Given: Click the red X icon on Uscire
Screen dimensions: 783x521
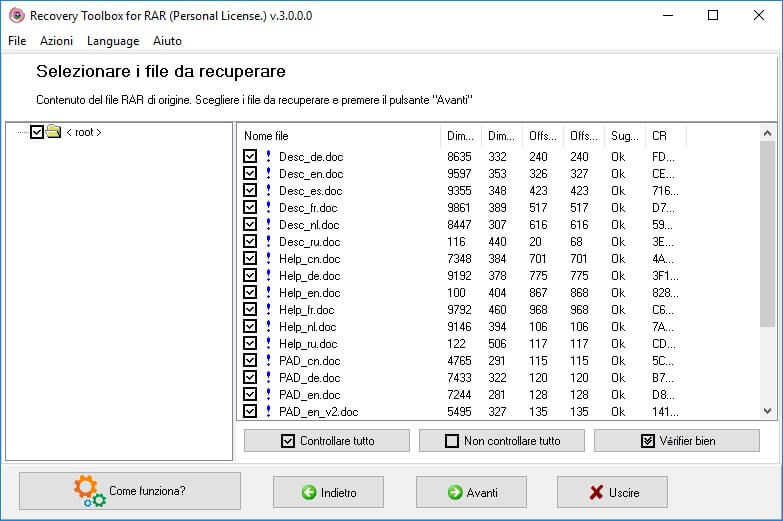Looking at the screenshot, I should [596, 492].
